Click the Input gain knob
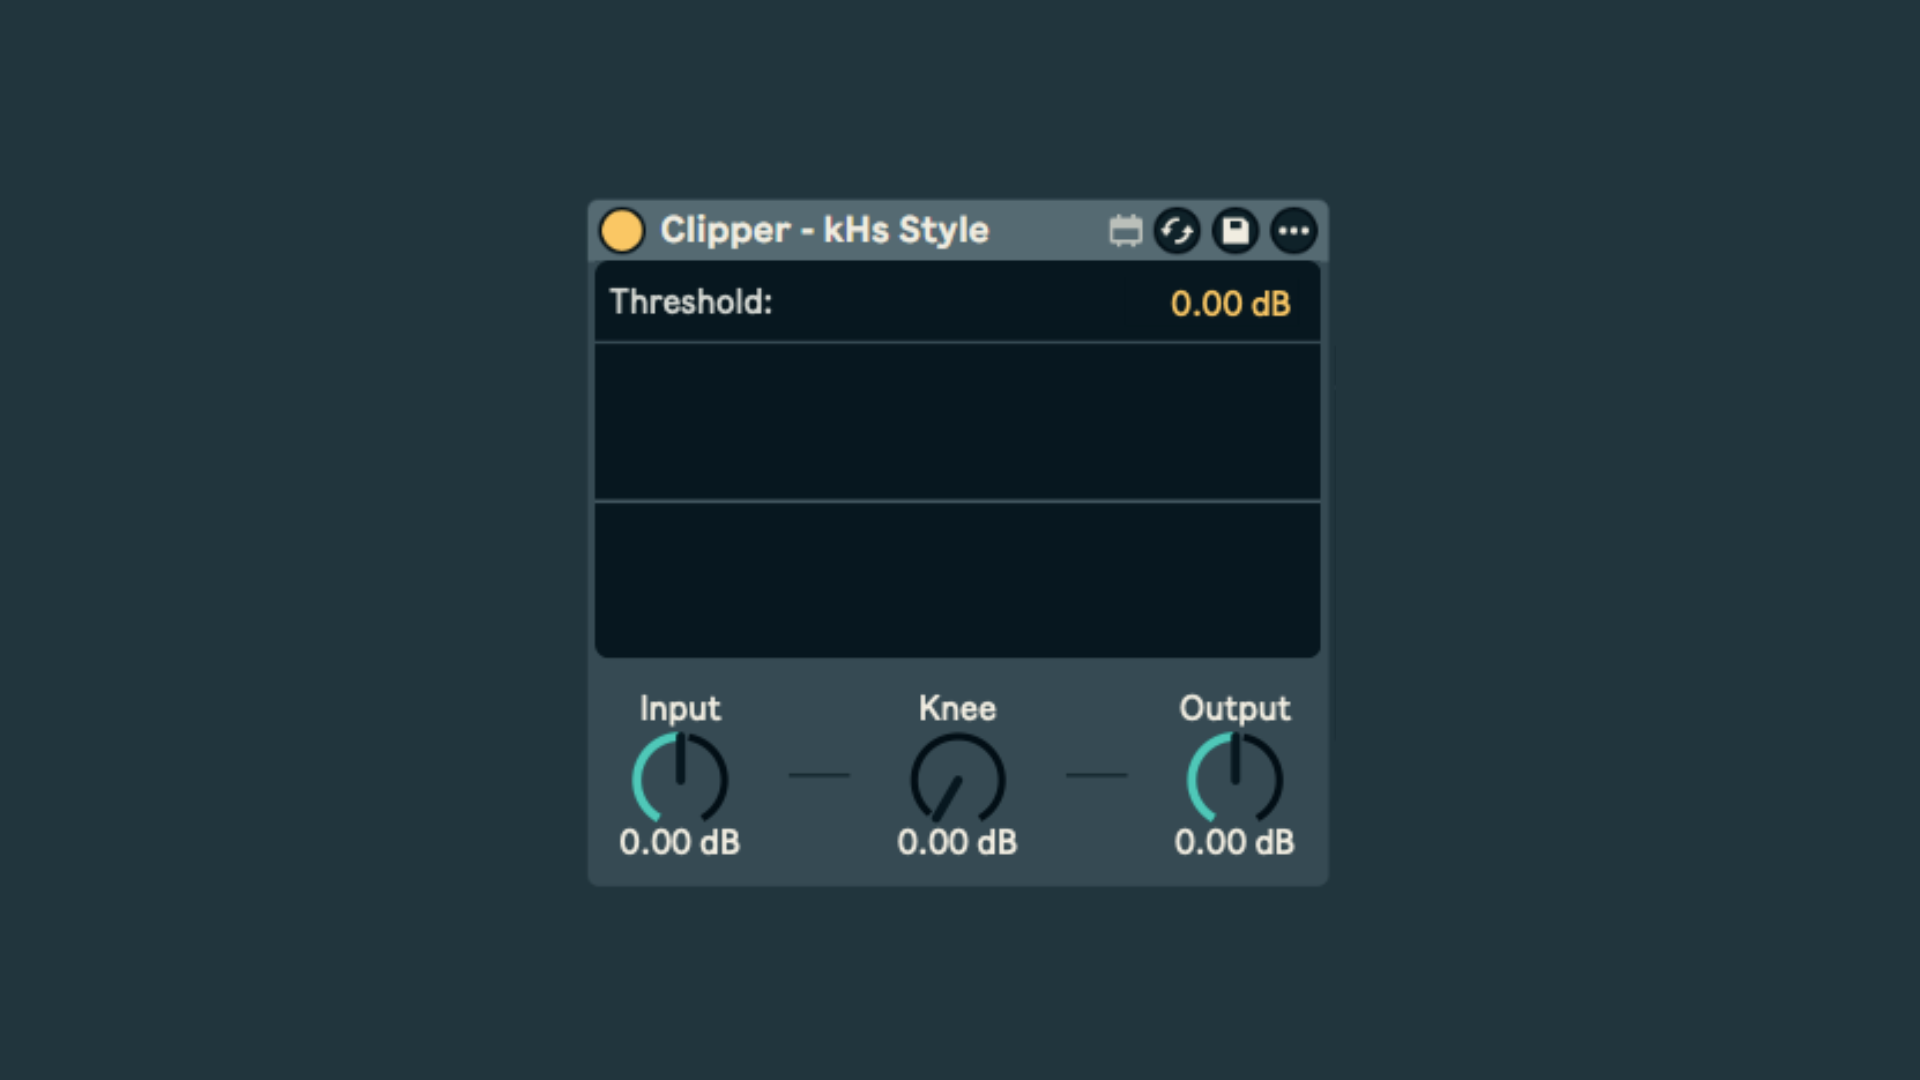The width and height of the screenshot is (1920, 1080). 680,779
